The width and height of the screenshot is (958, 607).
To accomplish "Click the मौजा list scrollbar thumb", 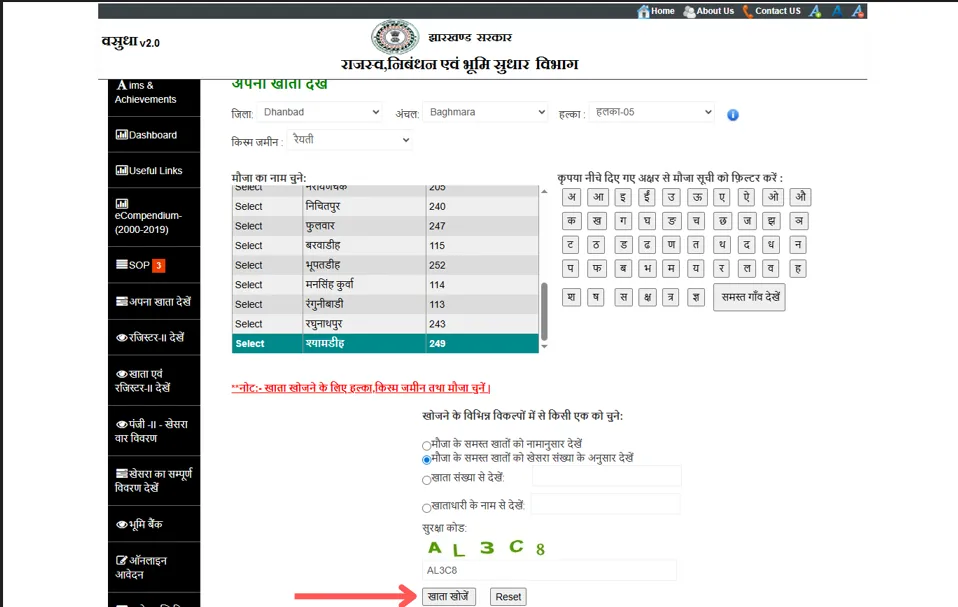I will coord(544,311).
